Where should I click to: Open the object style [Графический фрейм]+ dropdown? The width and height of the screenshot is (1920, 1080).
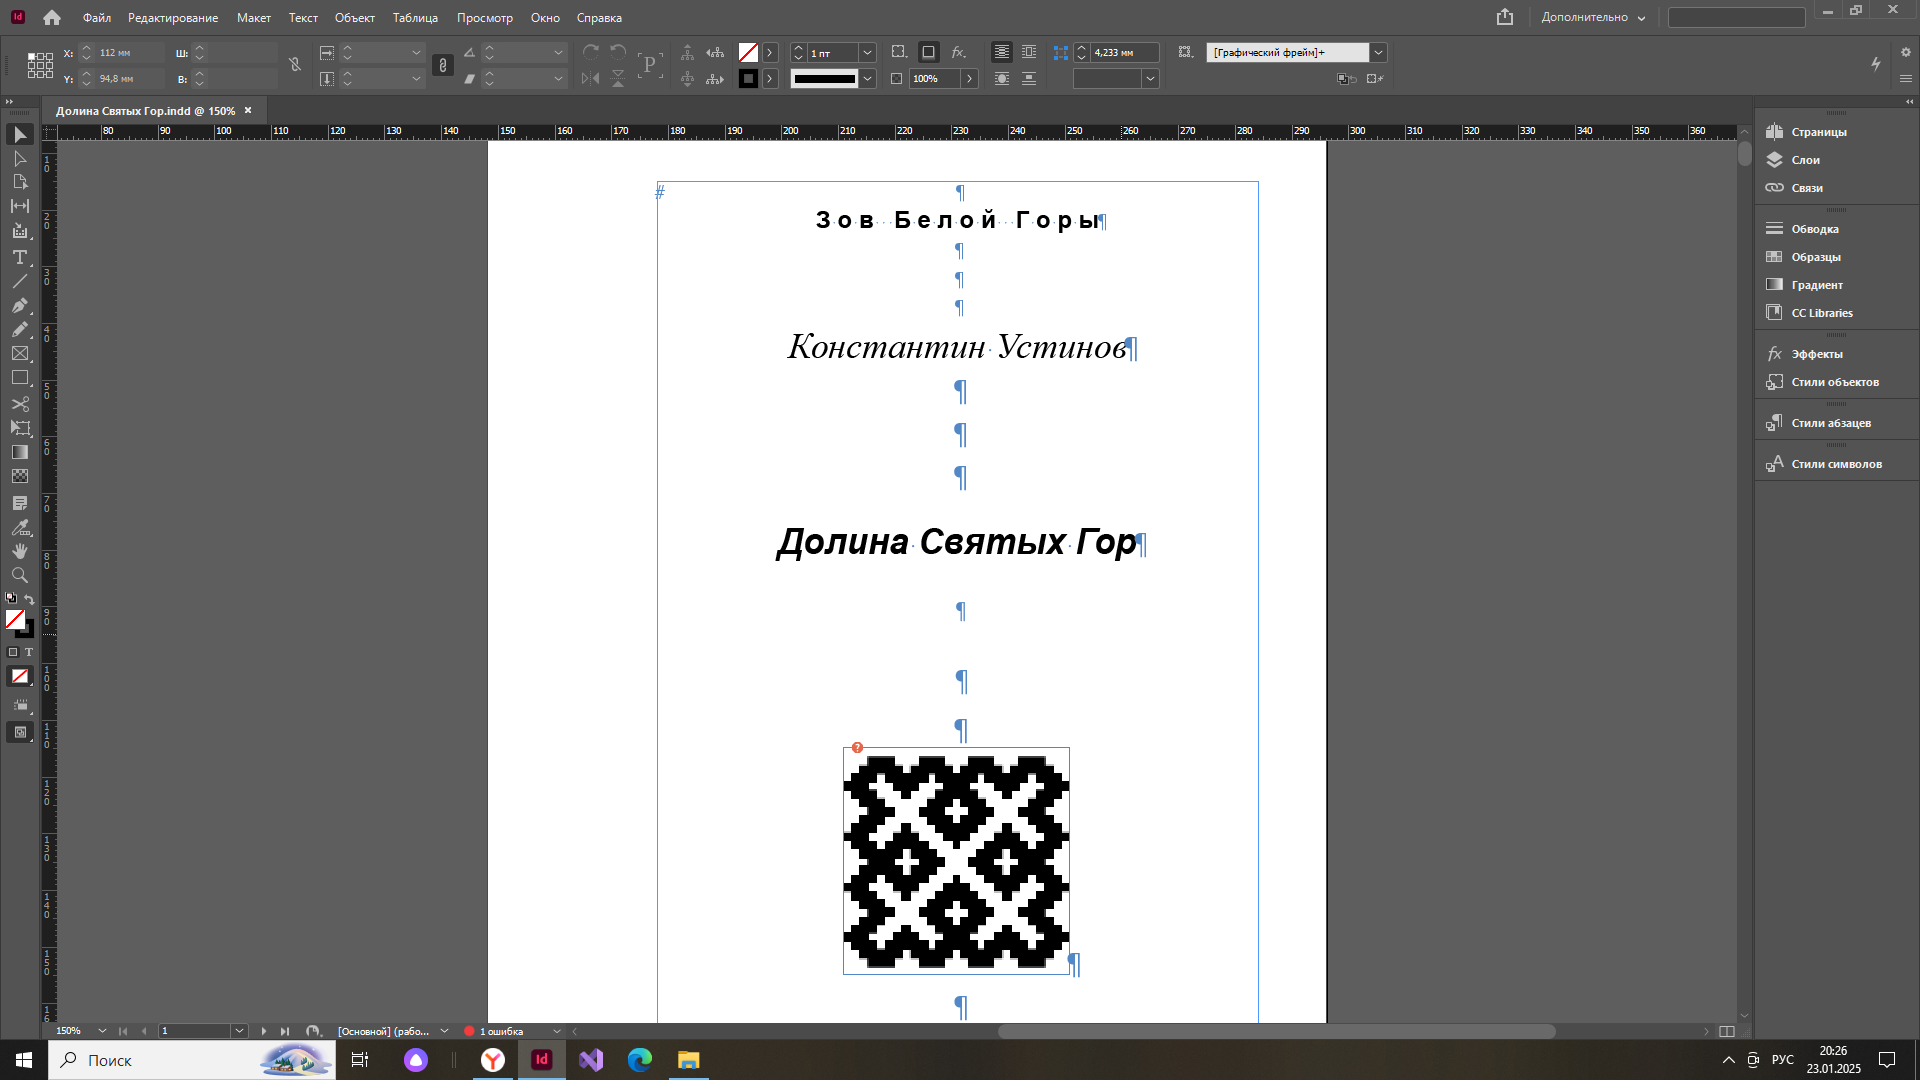tap(1378, 53)
